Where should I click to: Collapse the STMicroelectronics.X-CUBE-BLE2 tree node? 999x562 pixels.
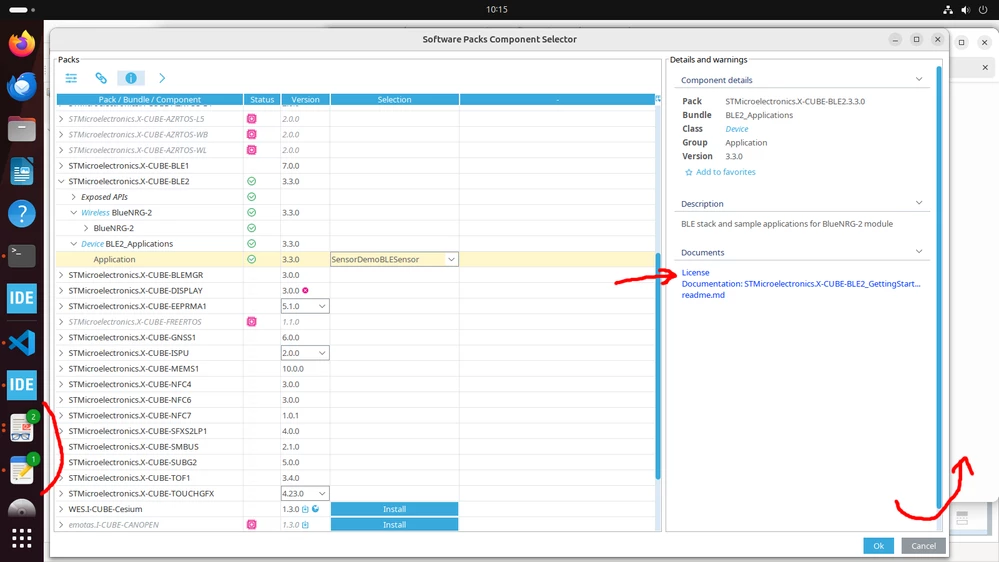pos(61,182)
